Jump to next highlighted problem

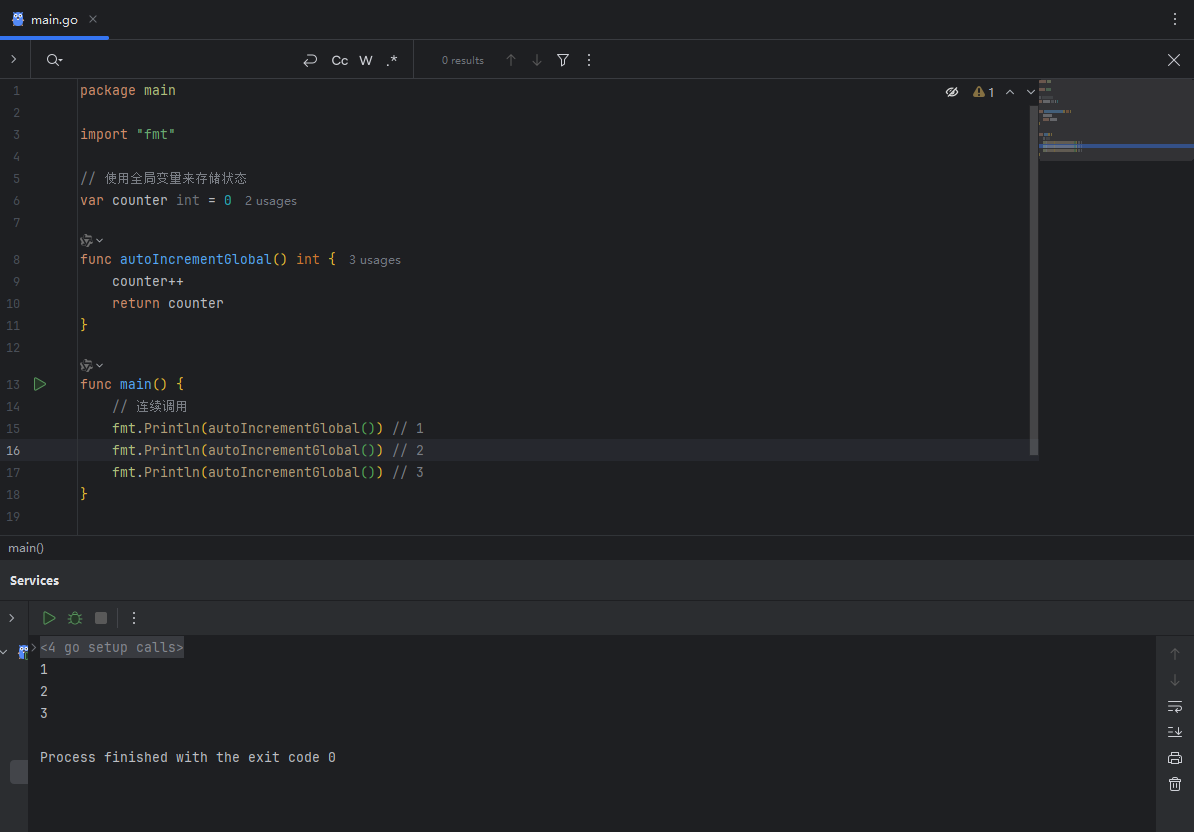coord(1030,92)
